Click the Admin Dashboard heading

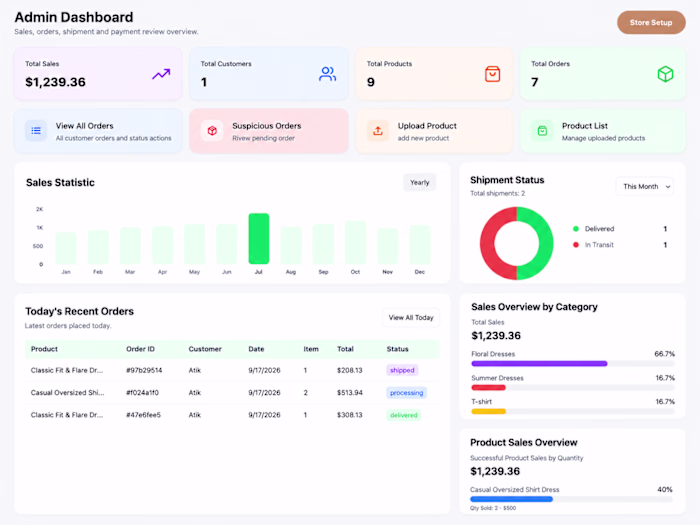pos(74,17)
